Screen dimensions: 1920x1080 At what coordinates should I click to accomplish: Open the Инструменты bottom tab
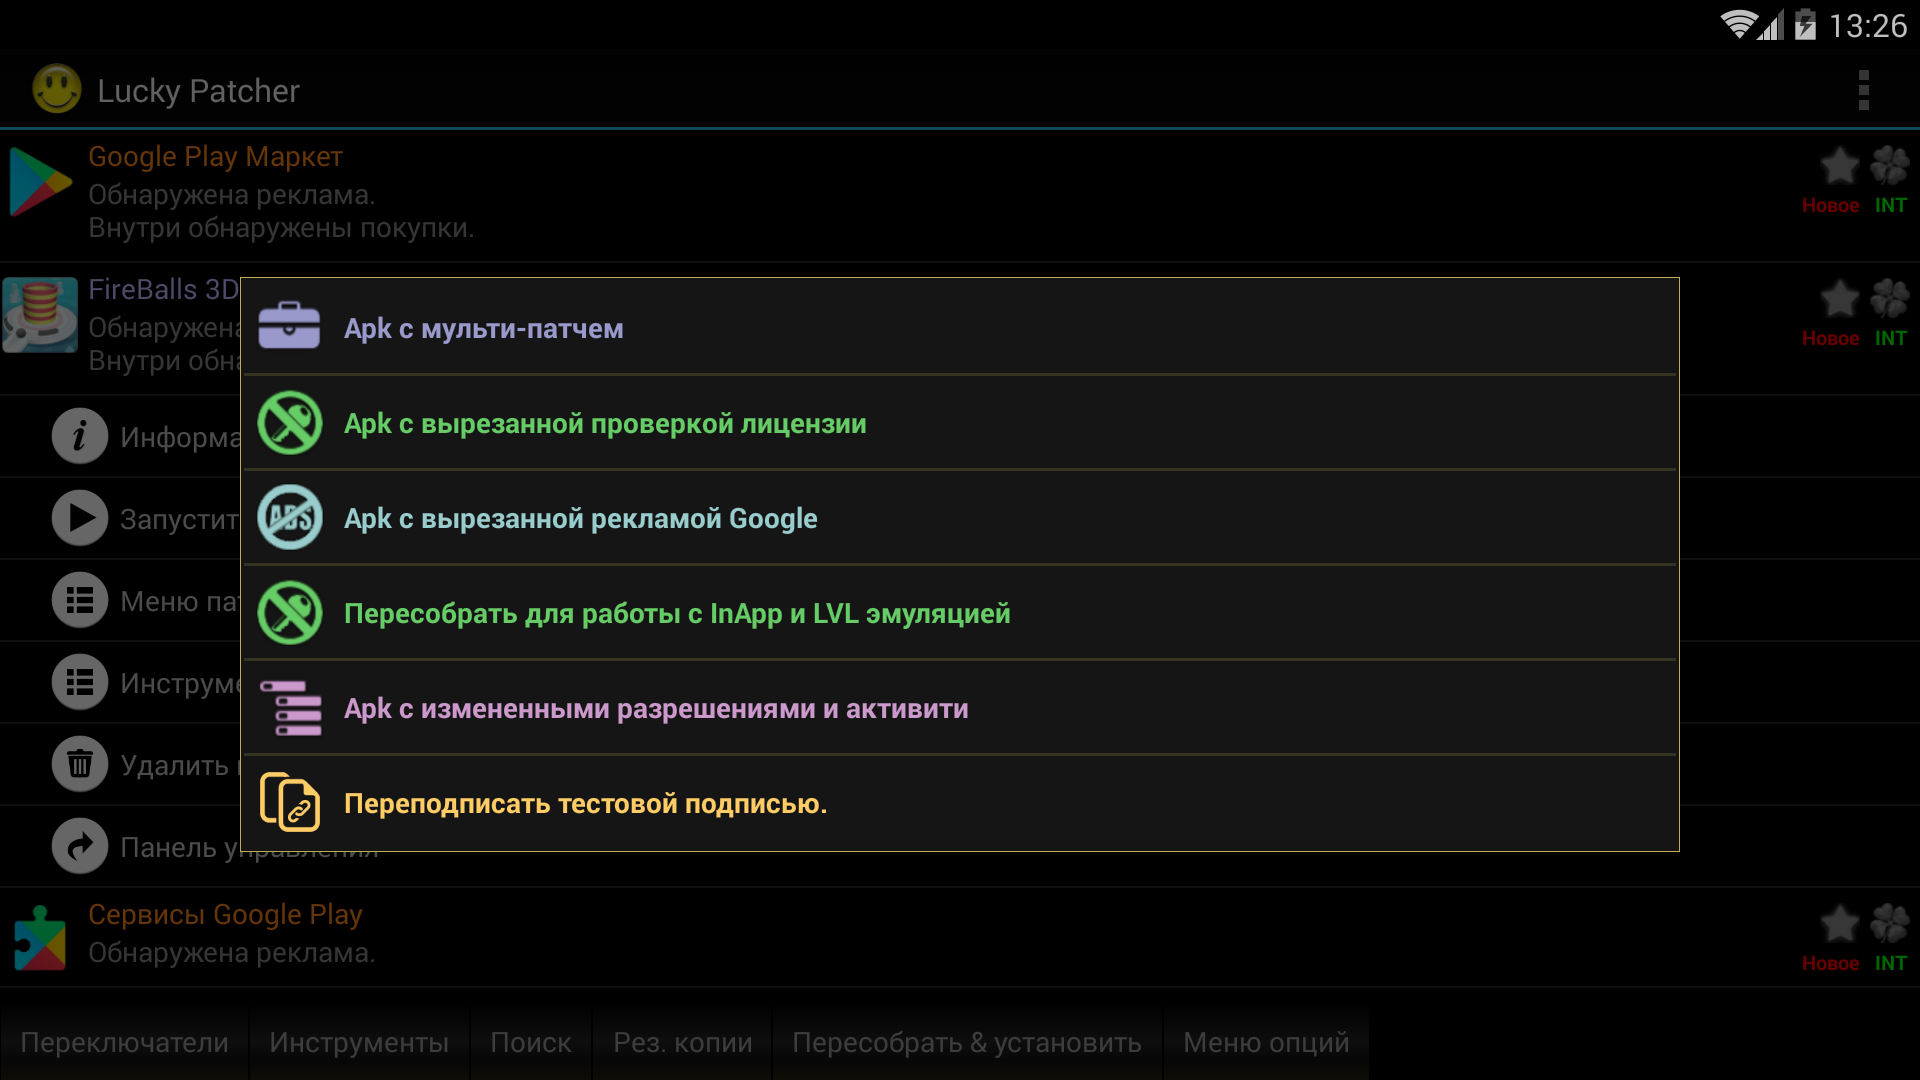tap(359, 1043)
